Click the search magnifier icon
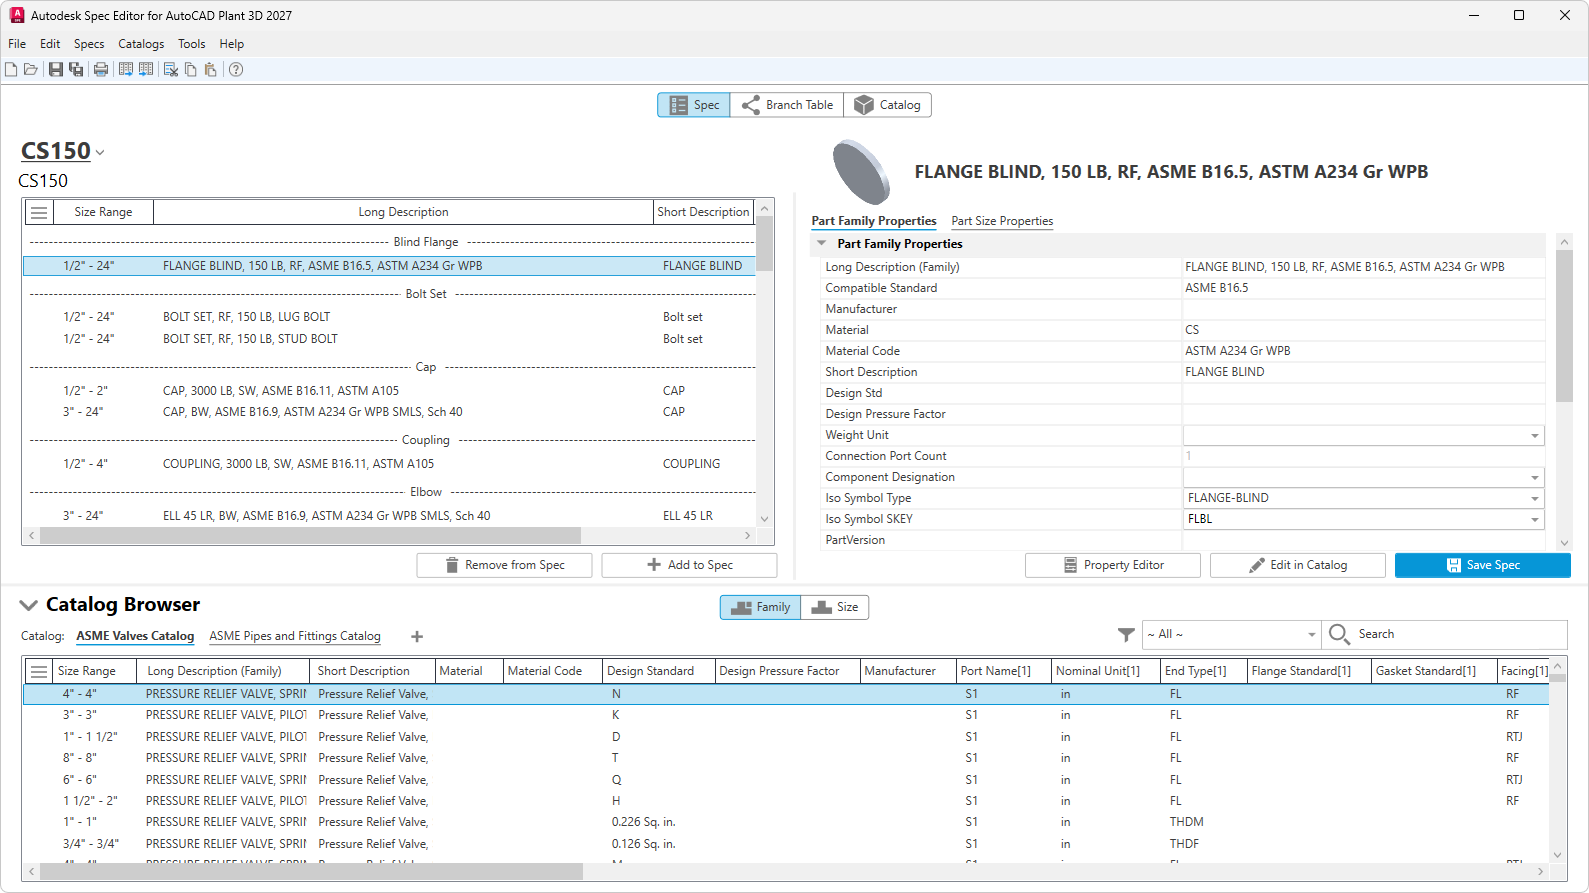This screenshot has width=1589, height=893. 1339,634
